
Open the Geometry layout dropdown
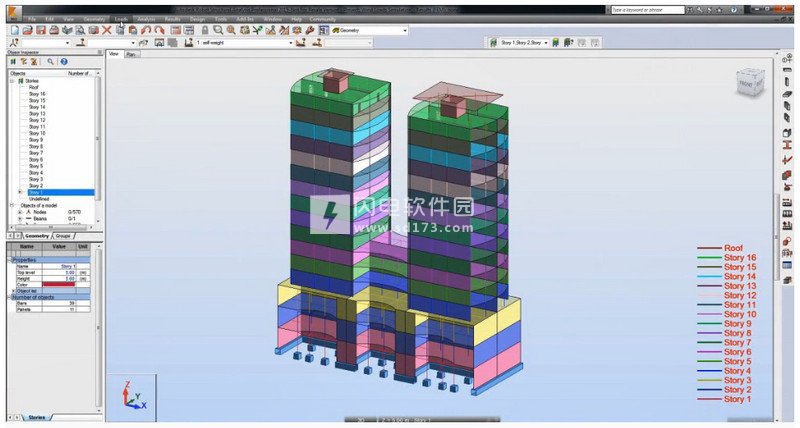405,31
